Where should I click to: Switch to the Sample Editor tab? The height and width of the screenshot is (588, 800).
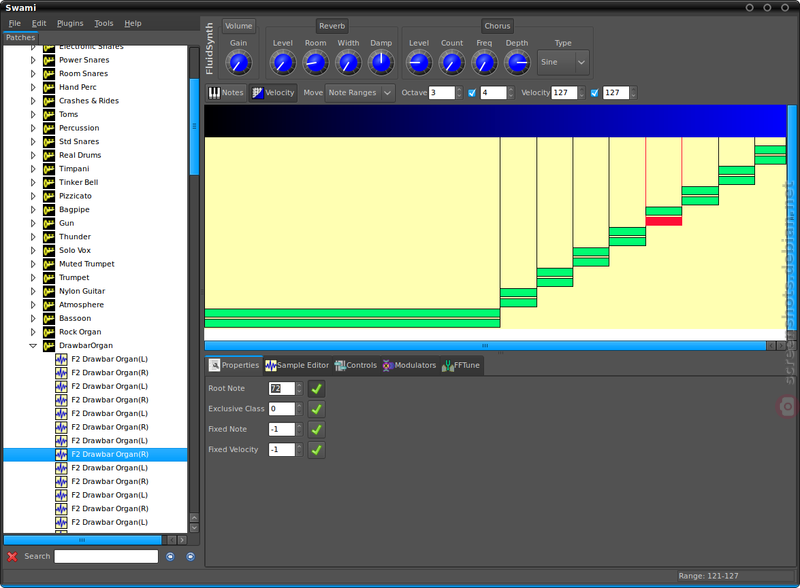297,365
